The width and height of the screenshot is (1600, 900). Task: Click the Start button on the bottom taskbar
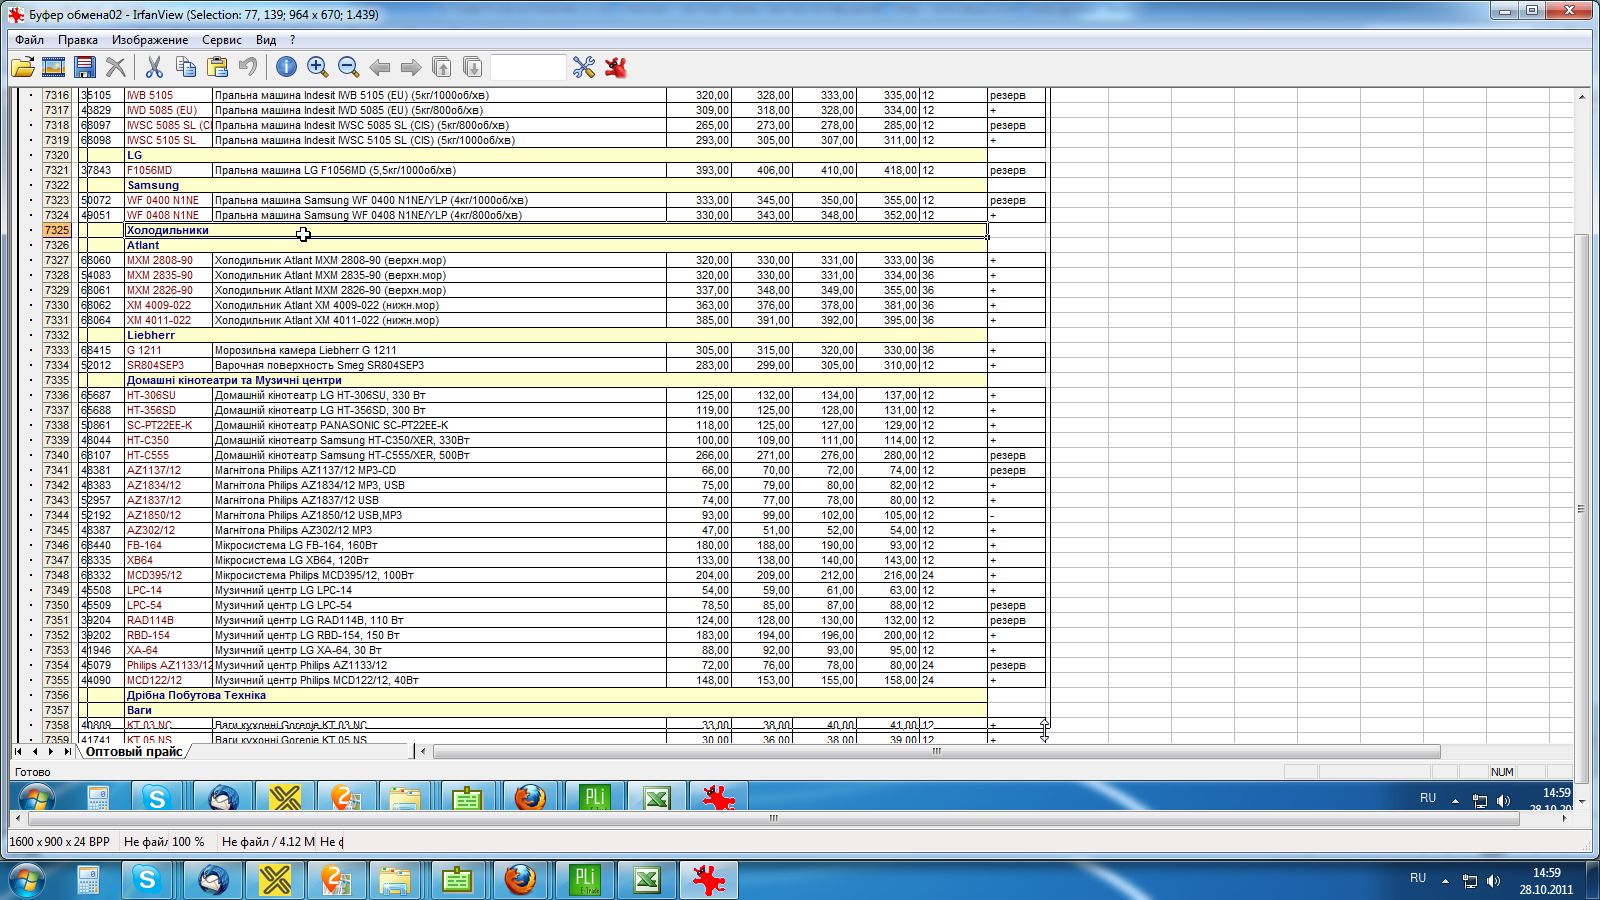coord(27,880)
